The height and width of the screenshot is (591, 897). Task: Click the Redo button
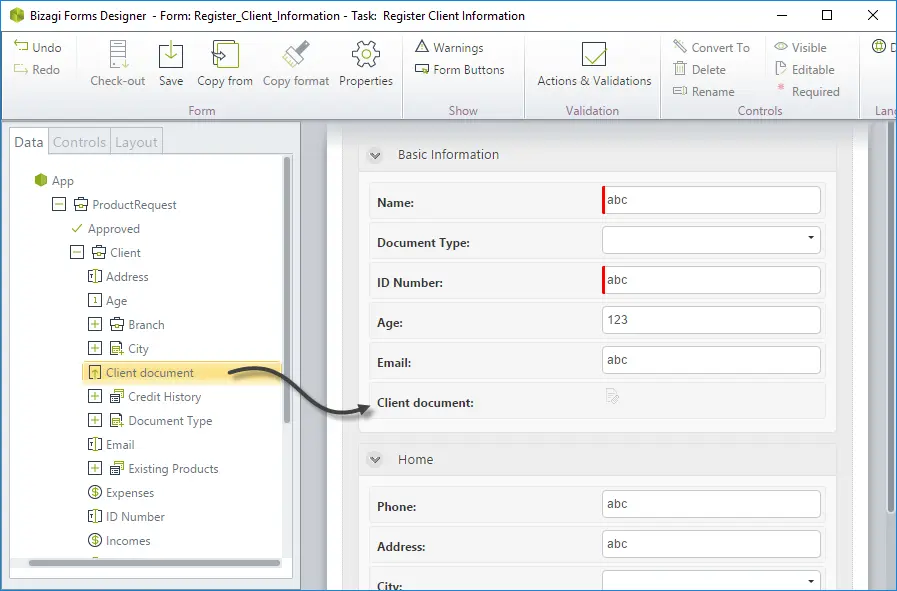[x=38, y=70]
